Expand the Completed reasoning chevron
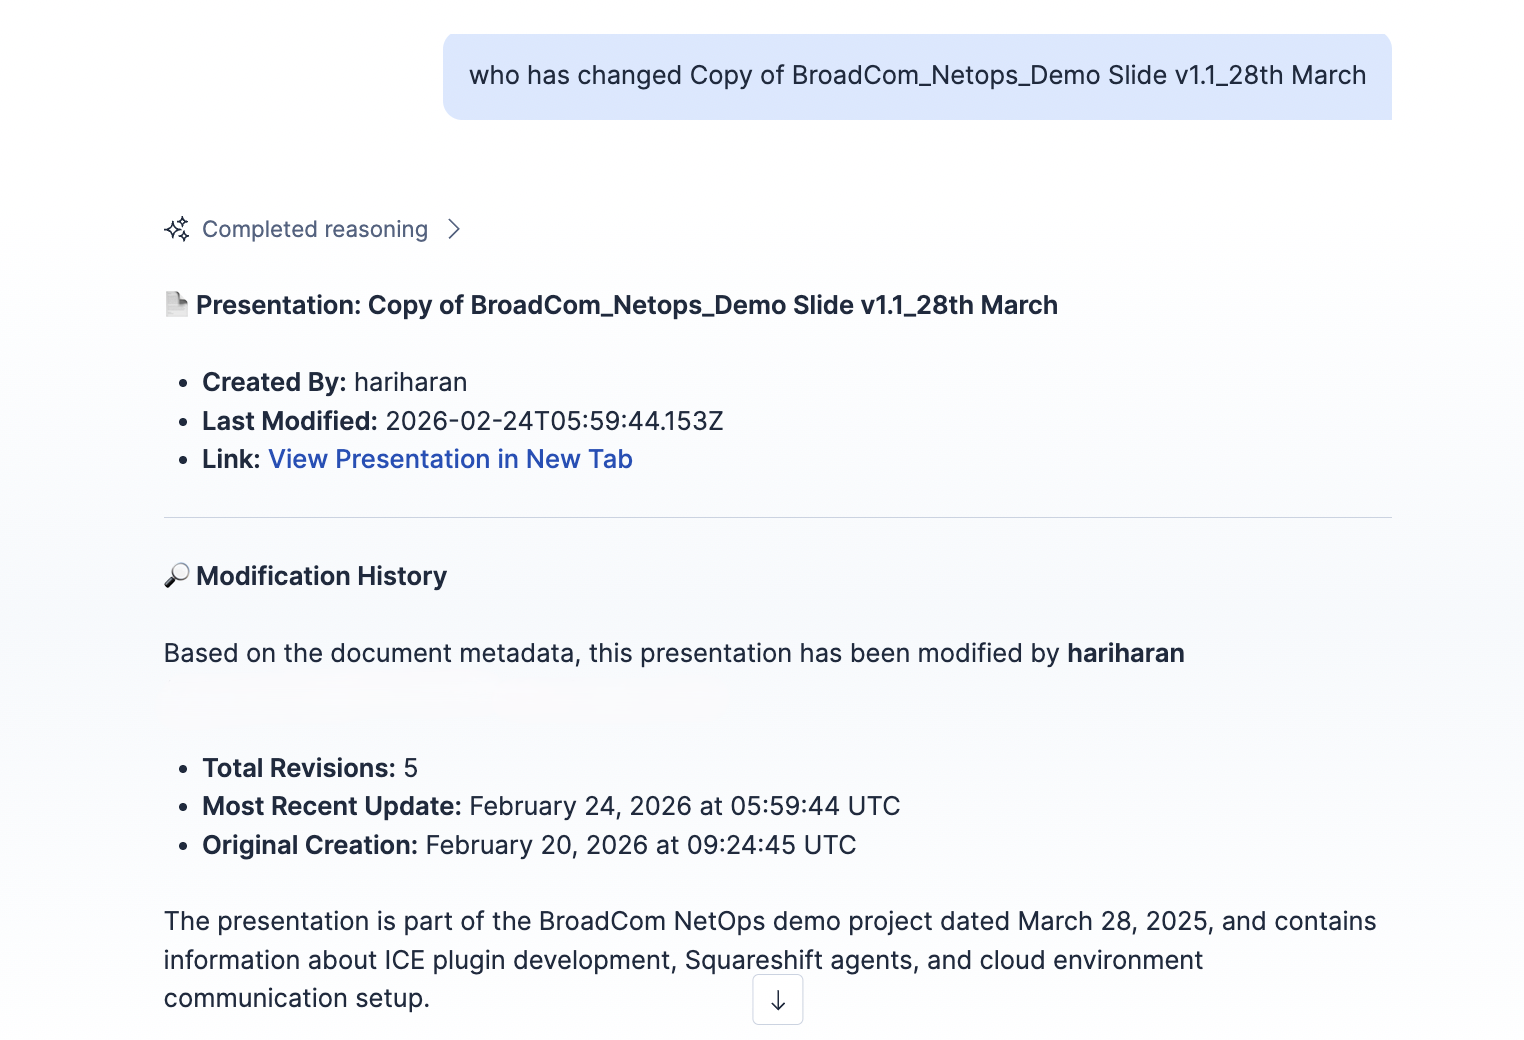This screenshot has width=1524, height=1040. coord(454,229)
